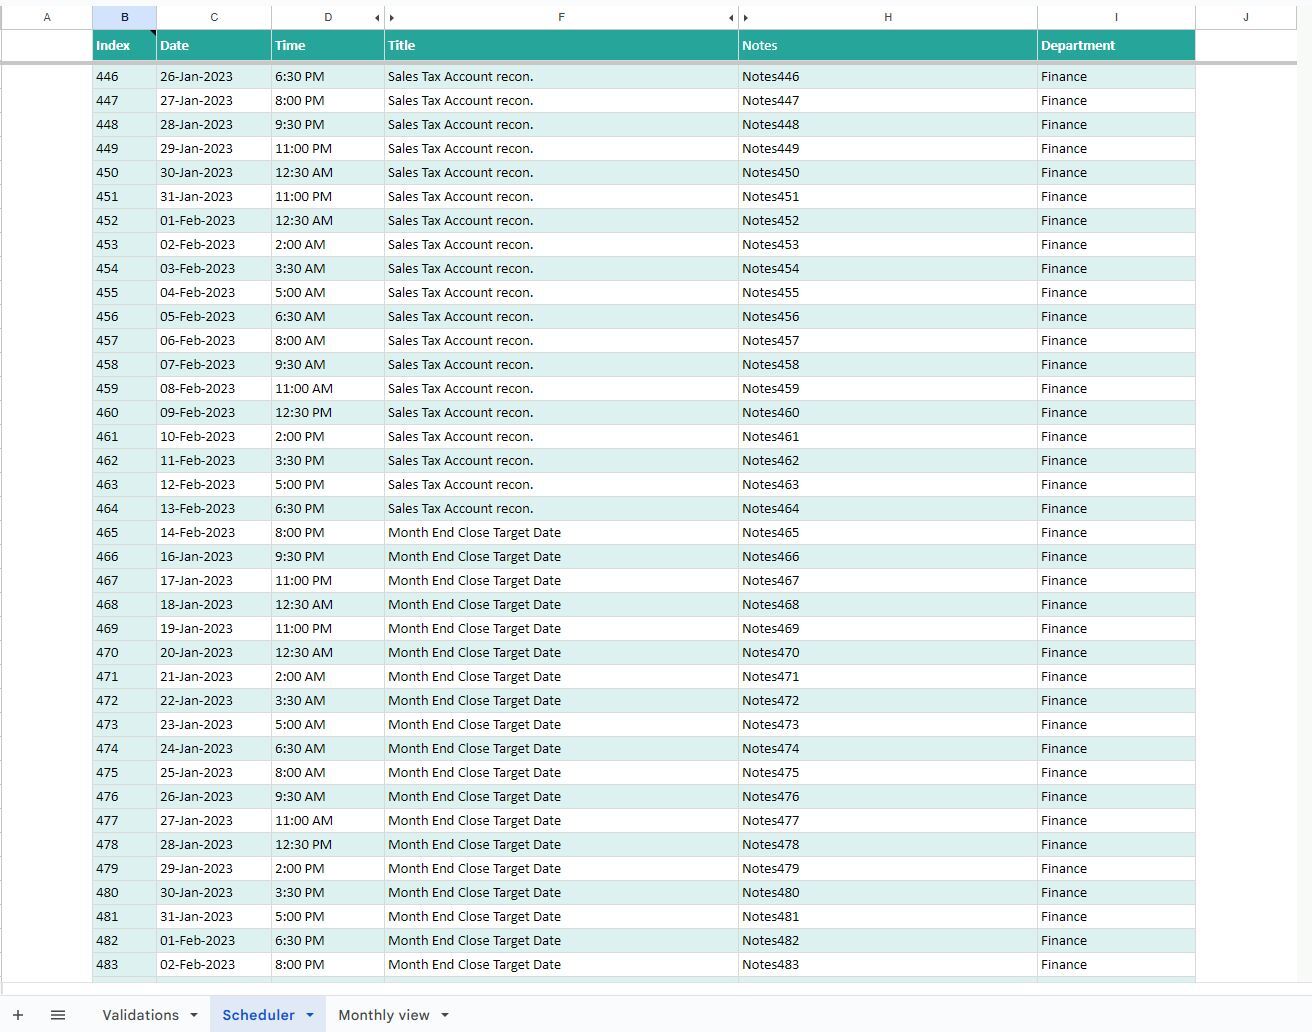
Task: Open the Monthly view sheet tab
Action: [384, 1015]
